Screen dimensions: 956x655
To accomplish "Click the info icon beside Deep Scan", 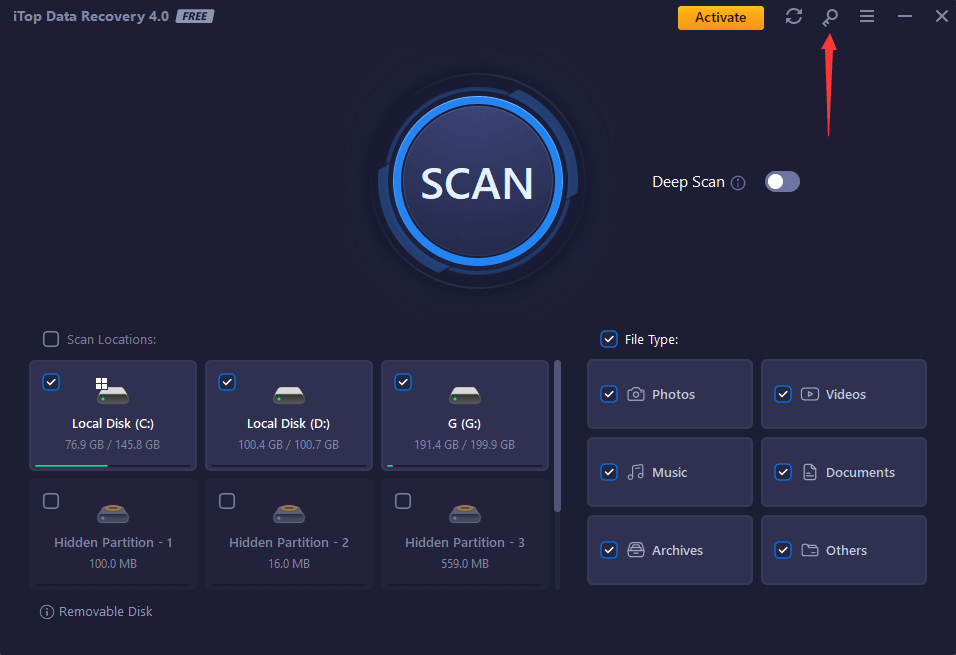I will point(737,182).
